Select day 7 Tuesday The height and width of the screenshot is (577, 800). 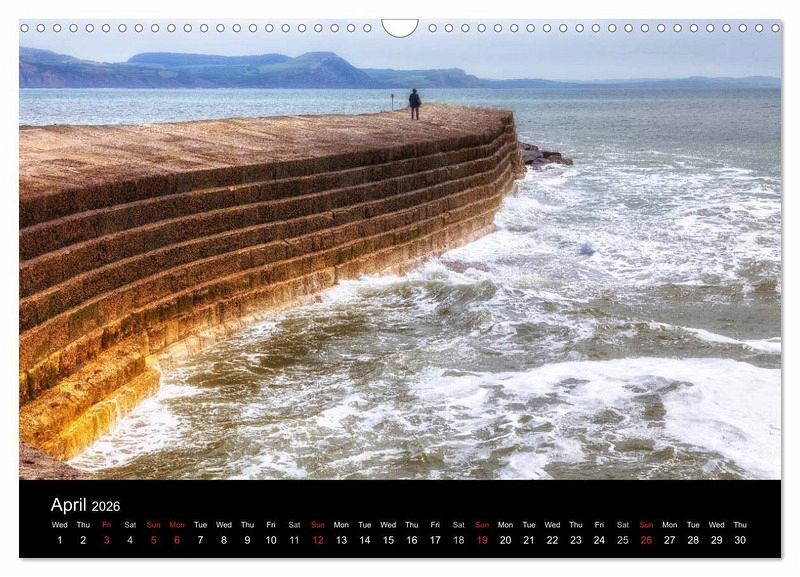[x=201, y=540]
